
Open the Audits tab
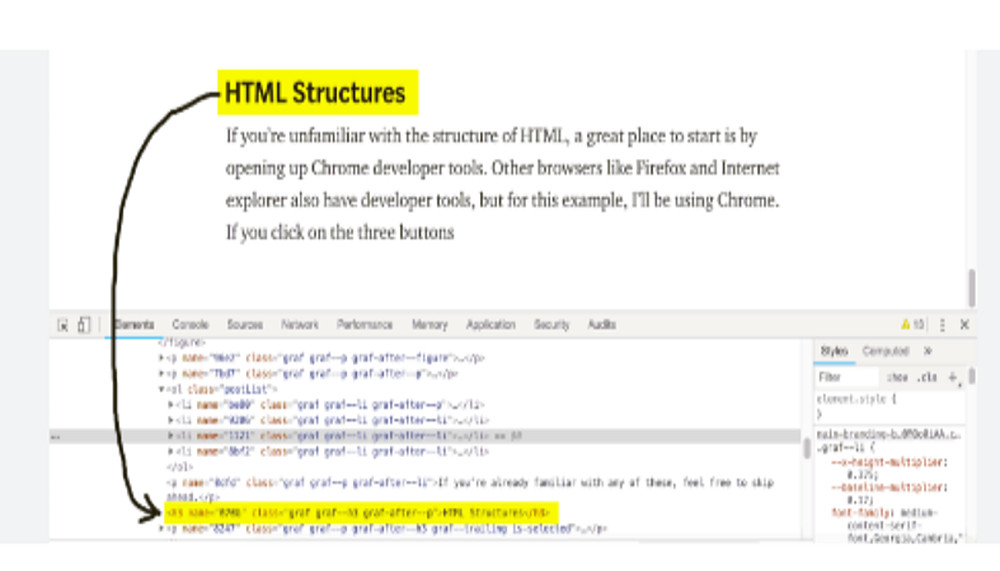(601, 325)
